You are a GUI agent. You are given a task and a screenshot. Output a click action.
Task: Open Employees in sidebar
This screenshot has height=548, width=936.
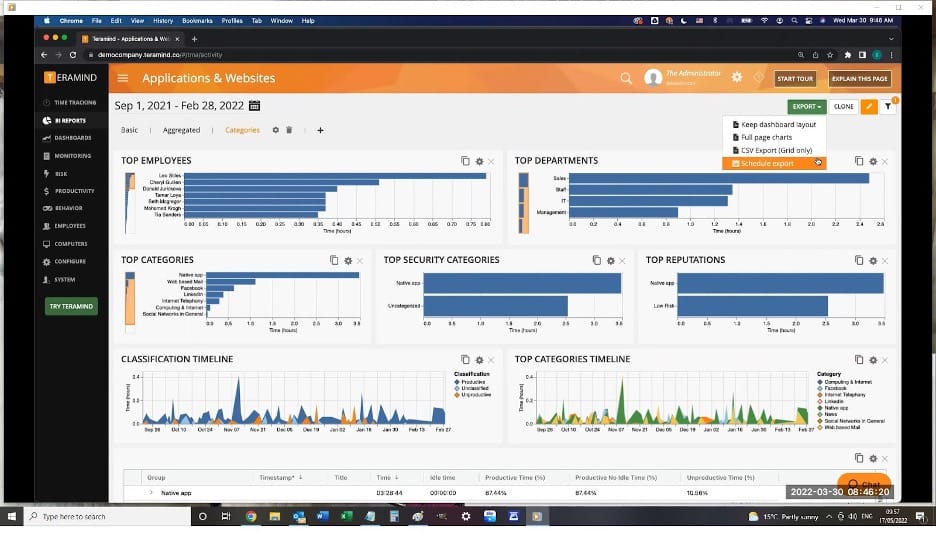(x=70, y=226)
